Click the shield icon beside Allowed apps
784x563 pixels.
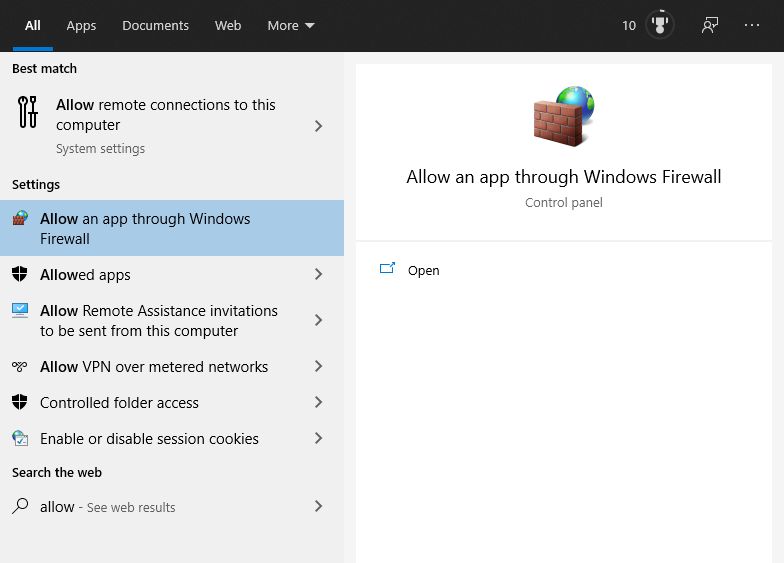(x=20, y=274)
